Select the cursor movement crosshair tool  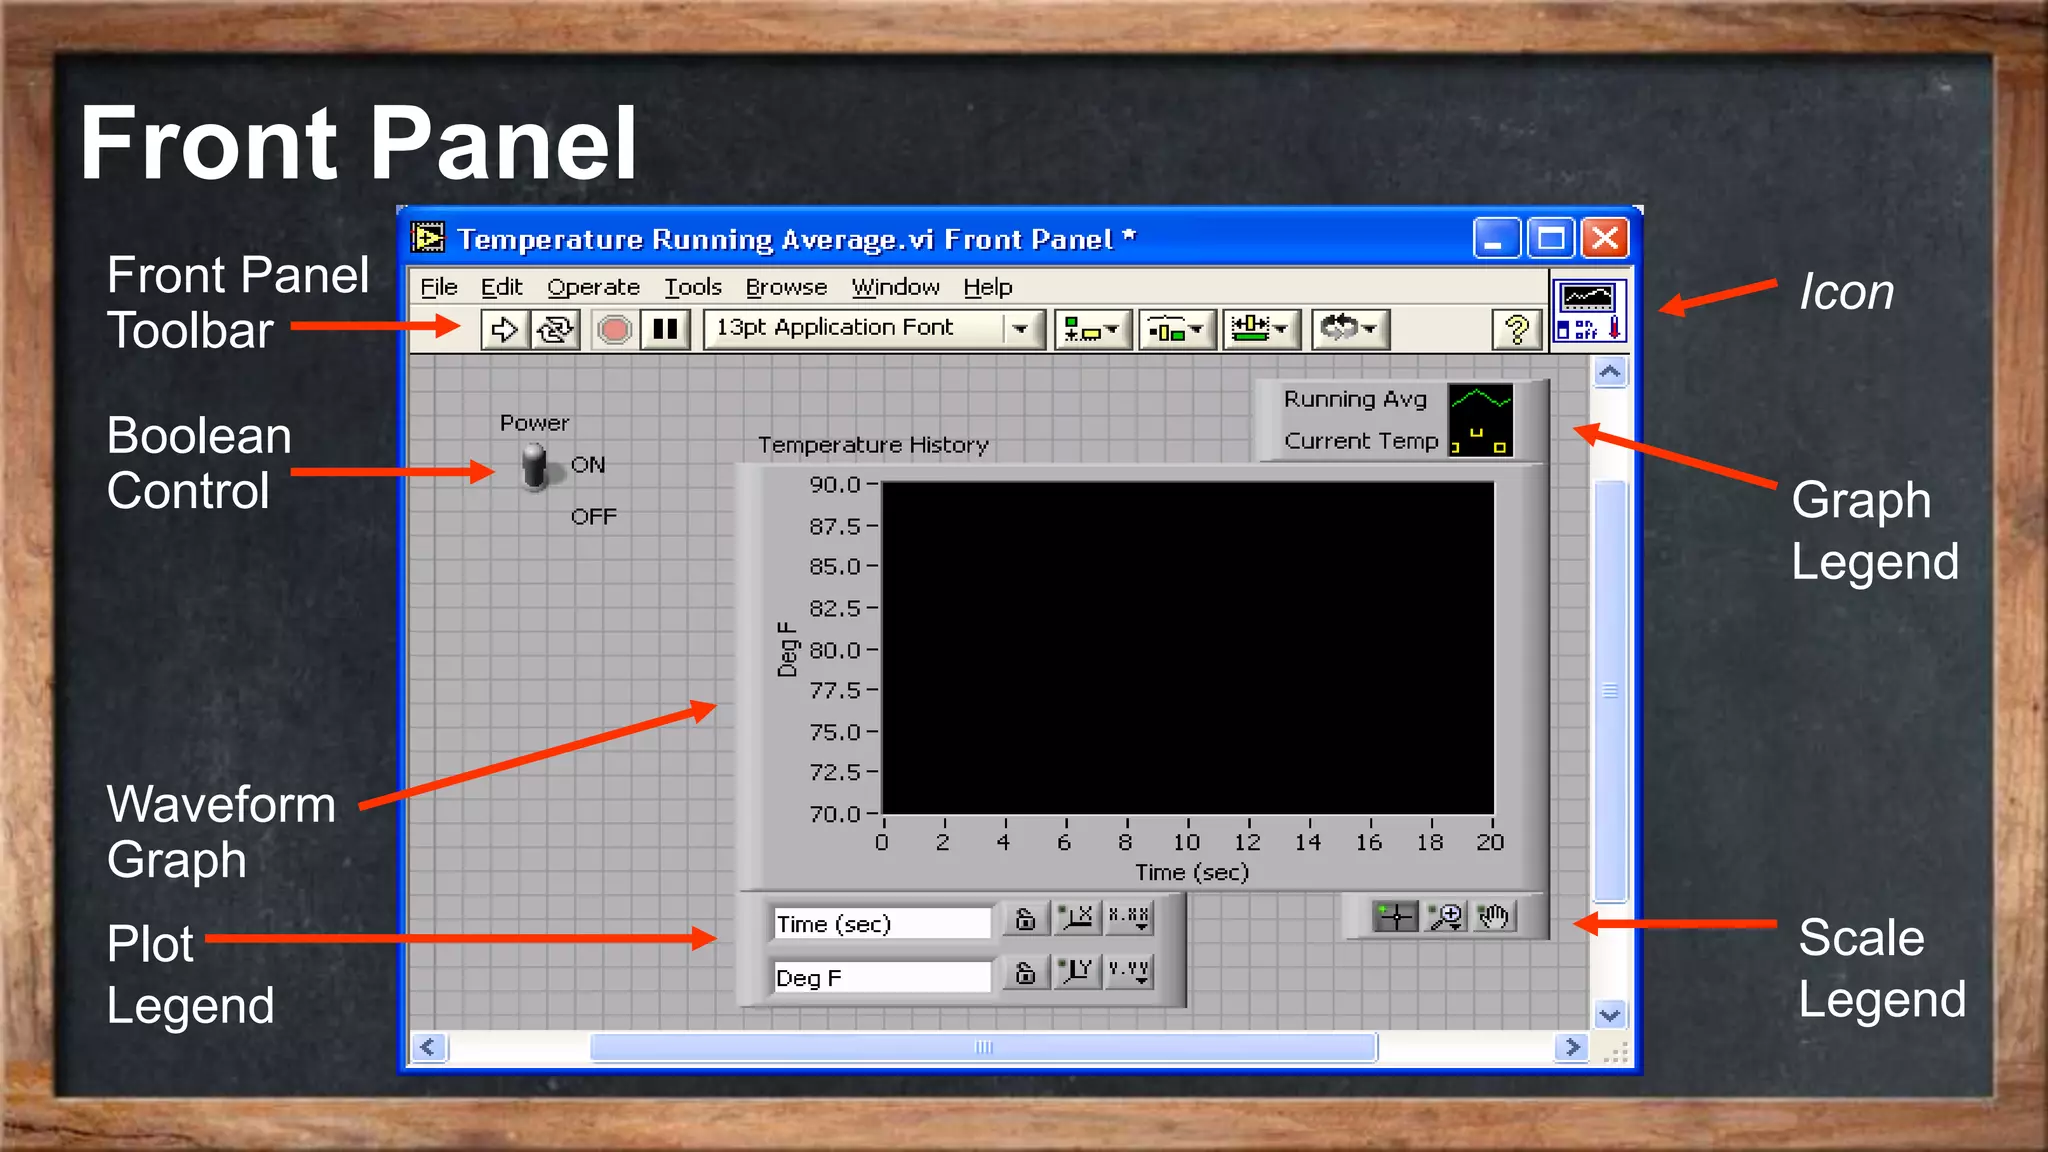tap(1395, 916)
